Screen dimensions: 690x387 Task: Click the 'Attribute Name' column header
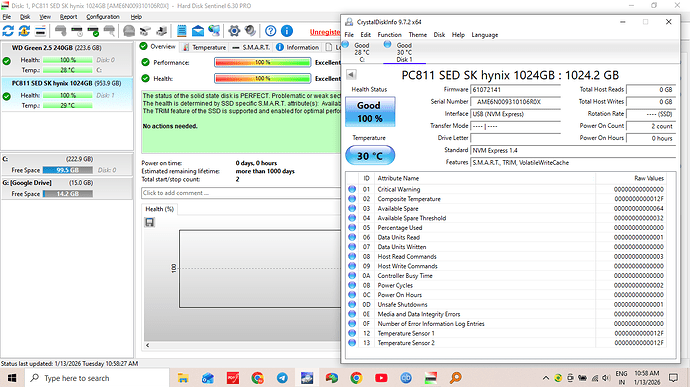(x=485, y=178)
